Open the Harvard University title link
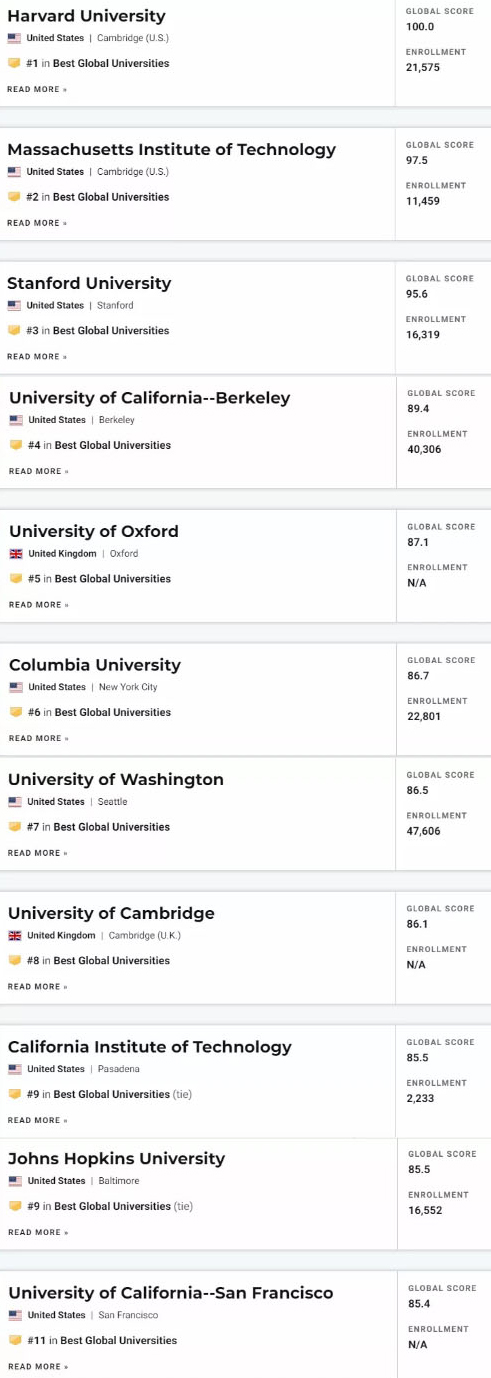Image resolution: width=491 pixels, height=1378 pixels. (x=86, y=16)
